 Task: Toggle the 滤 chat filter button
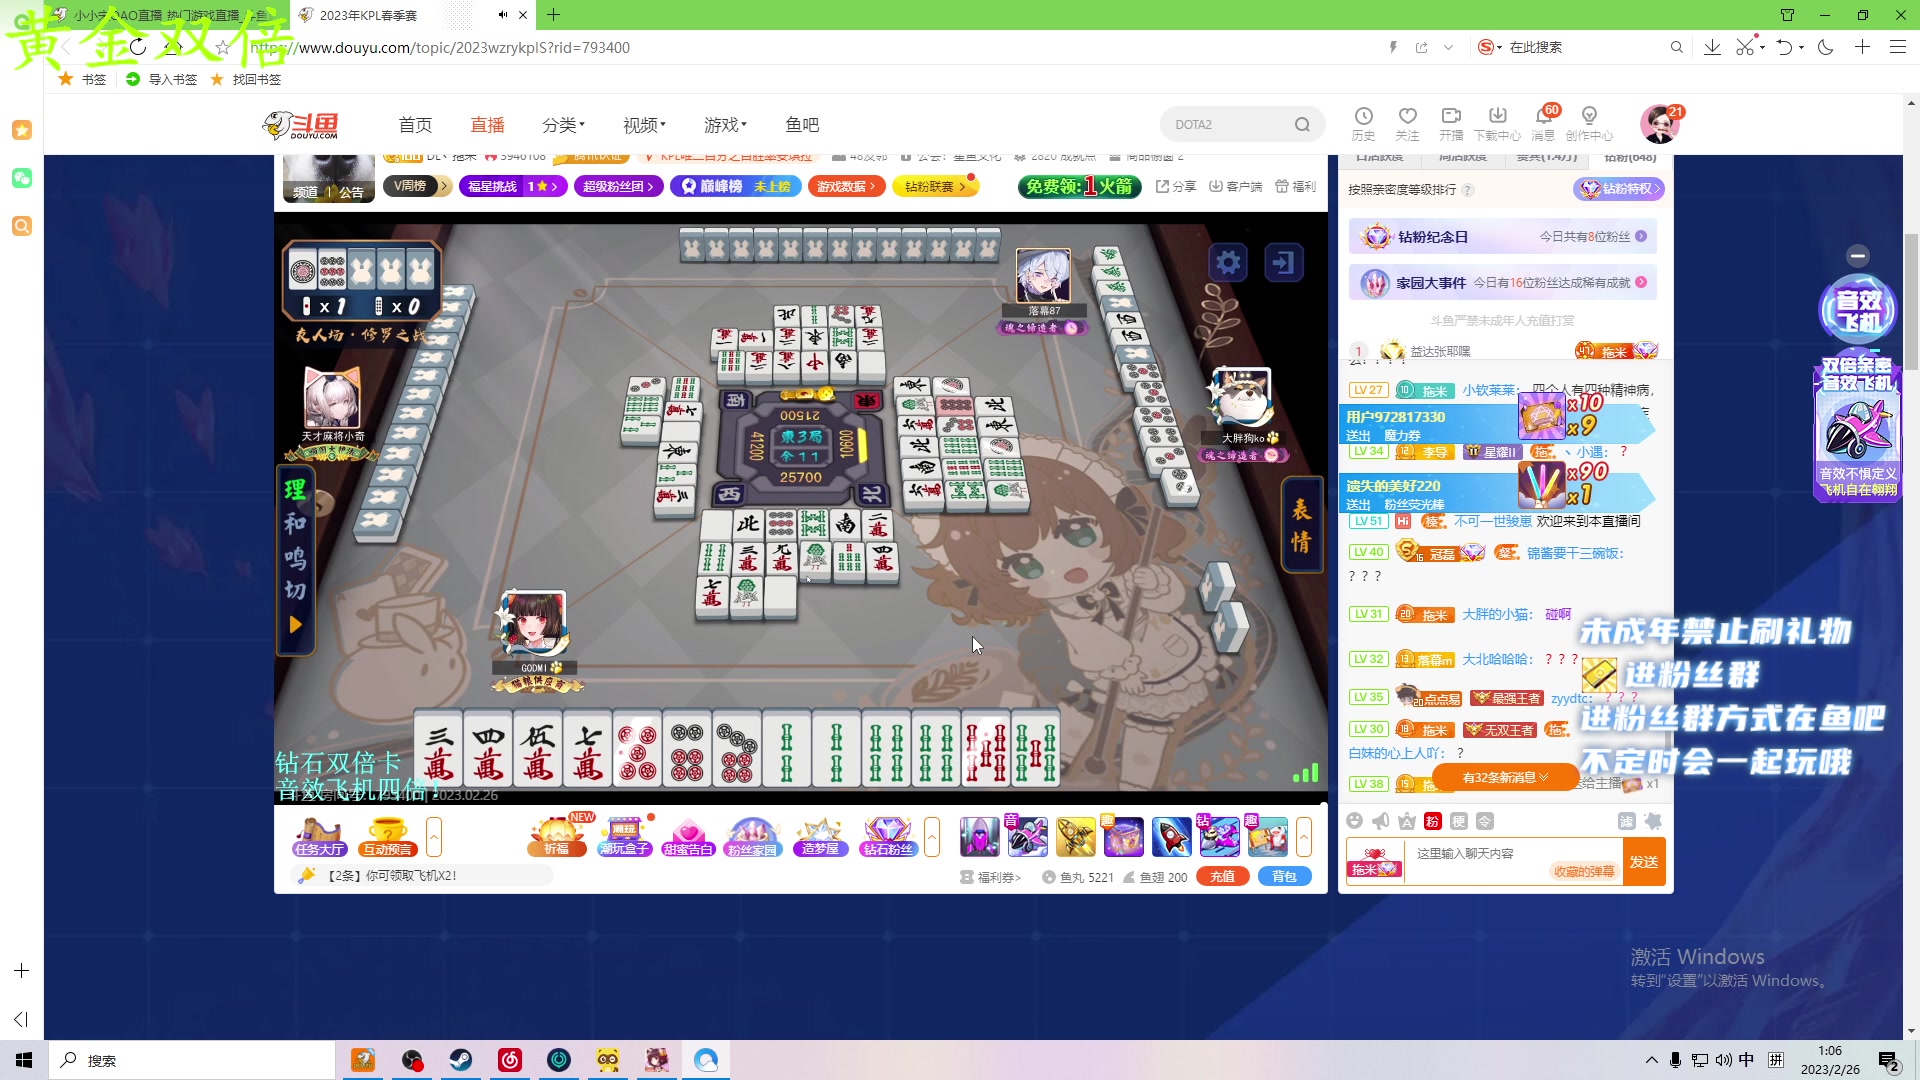click(x=1626, y=821)
